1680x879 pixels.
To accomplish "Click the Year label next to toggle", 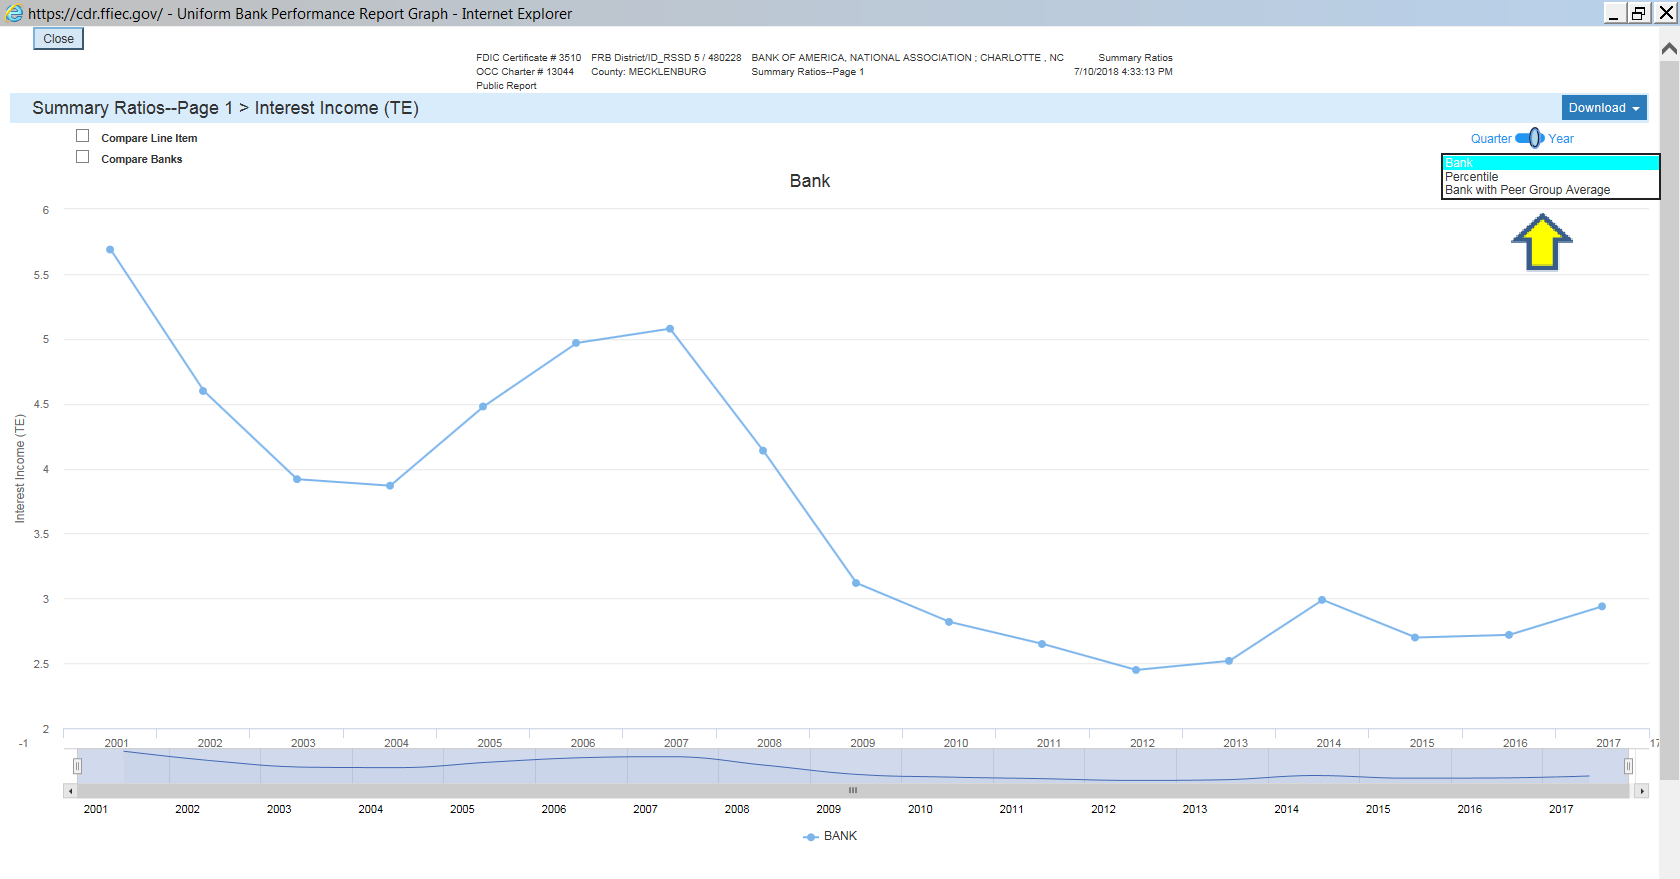I will (x=1561, y=139).
